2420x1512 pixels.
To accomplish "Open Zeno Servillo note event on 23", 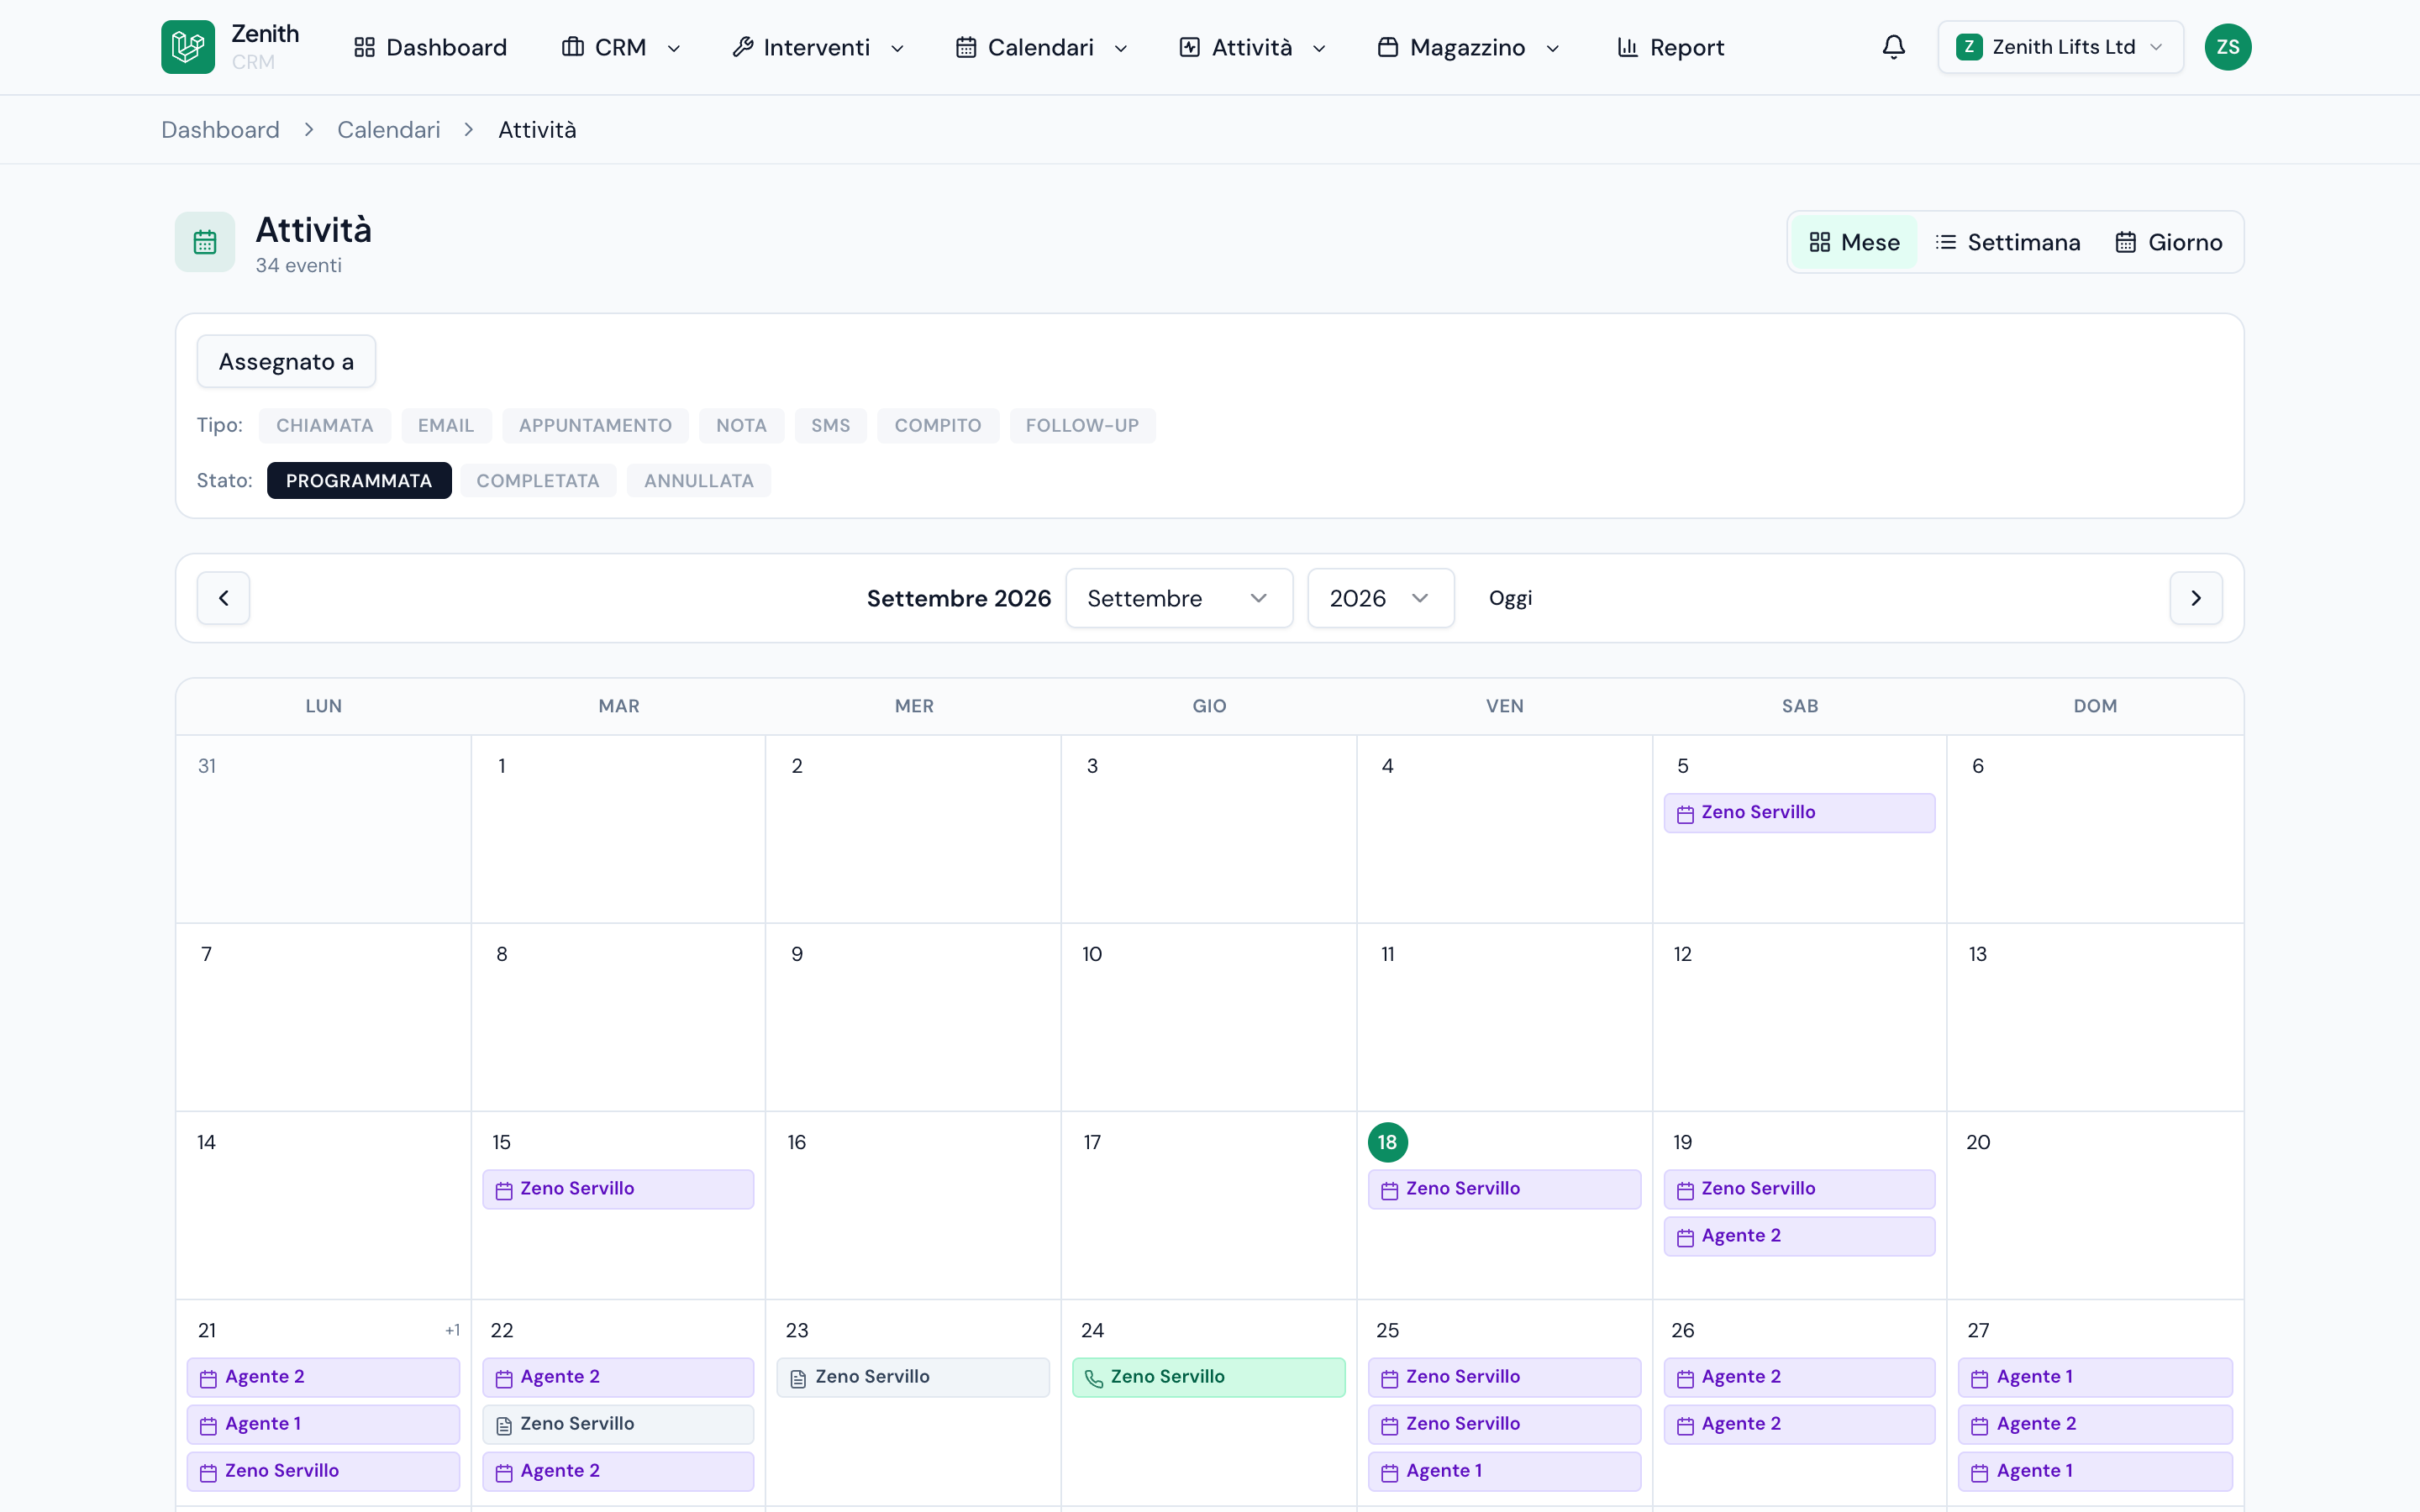I will [913, 1377].
